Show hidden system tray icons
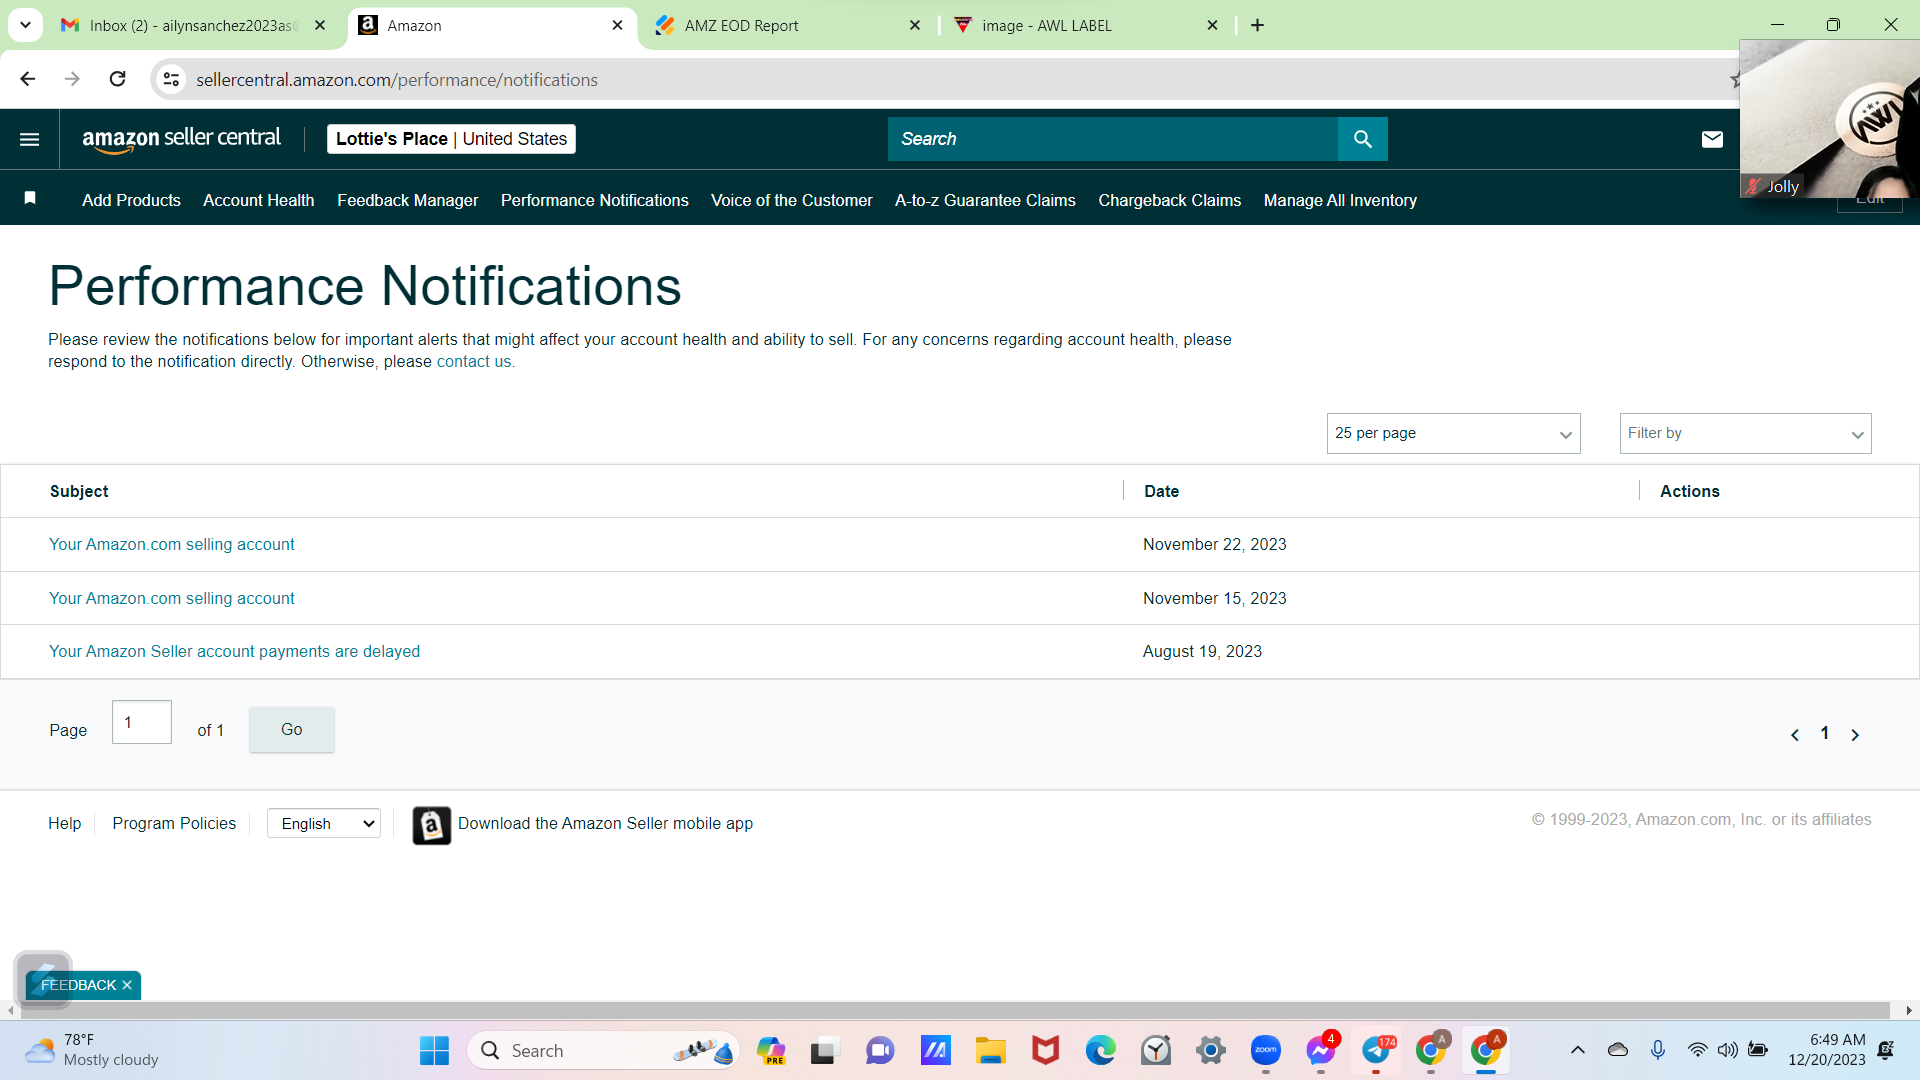This screenshot has width=1920, height=1080. (x=1578, y=1050)
